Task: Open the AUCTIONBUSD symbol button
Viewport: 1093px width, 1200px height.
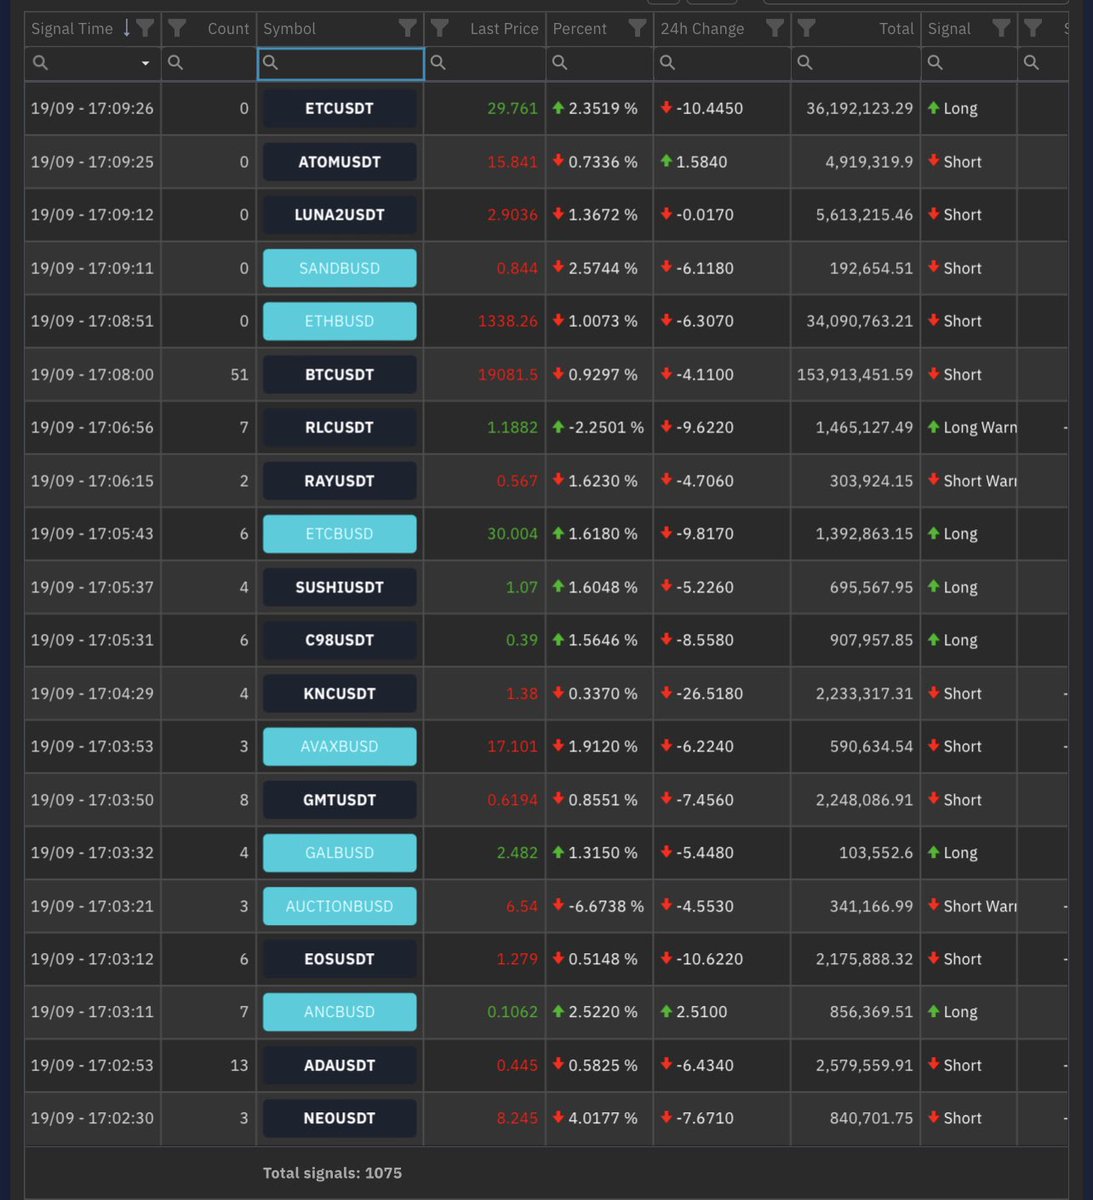Action: click(339, 906)
